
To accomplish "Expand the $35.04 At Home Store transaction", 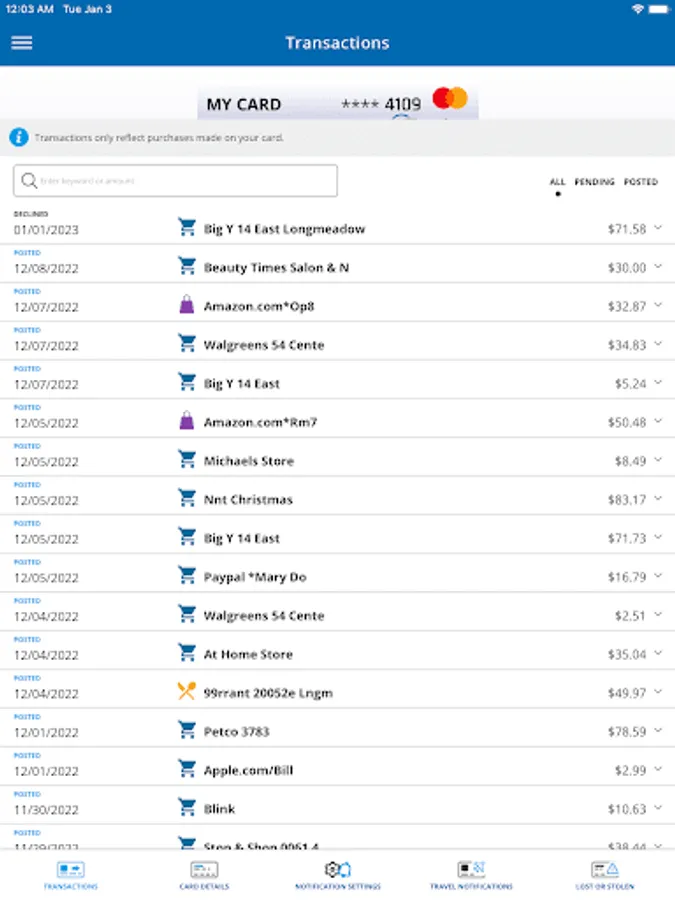I will pos(658,653).
